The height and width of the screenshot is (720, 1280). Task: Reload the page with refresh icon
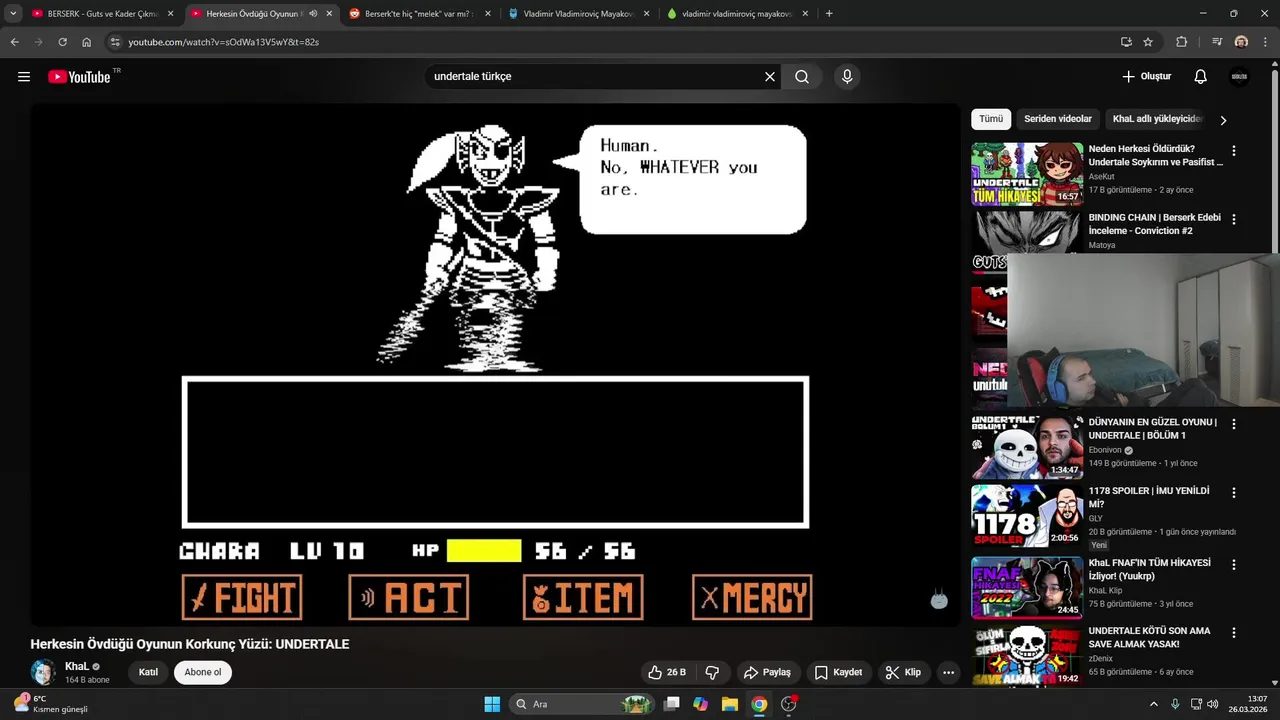click(62, 42)
